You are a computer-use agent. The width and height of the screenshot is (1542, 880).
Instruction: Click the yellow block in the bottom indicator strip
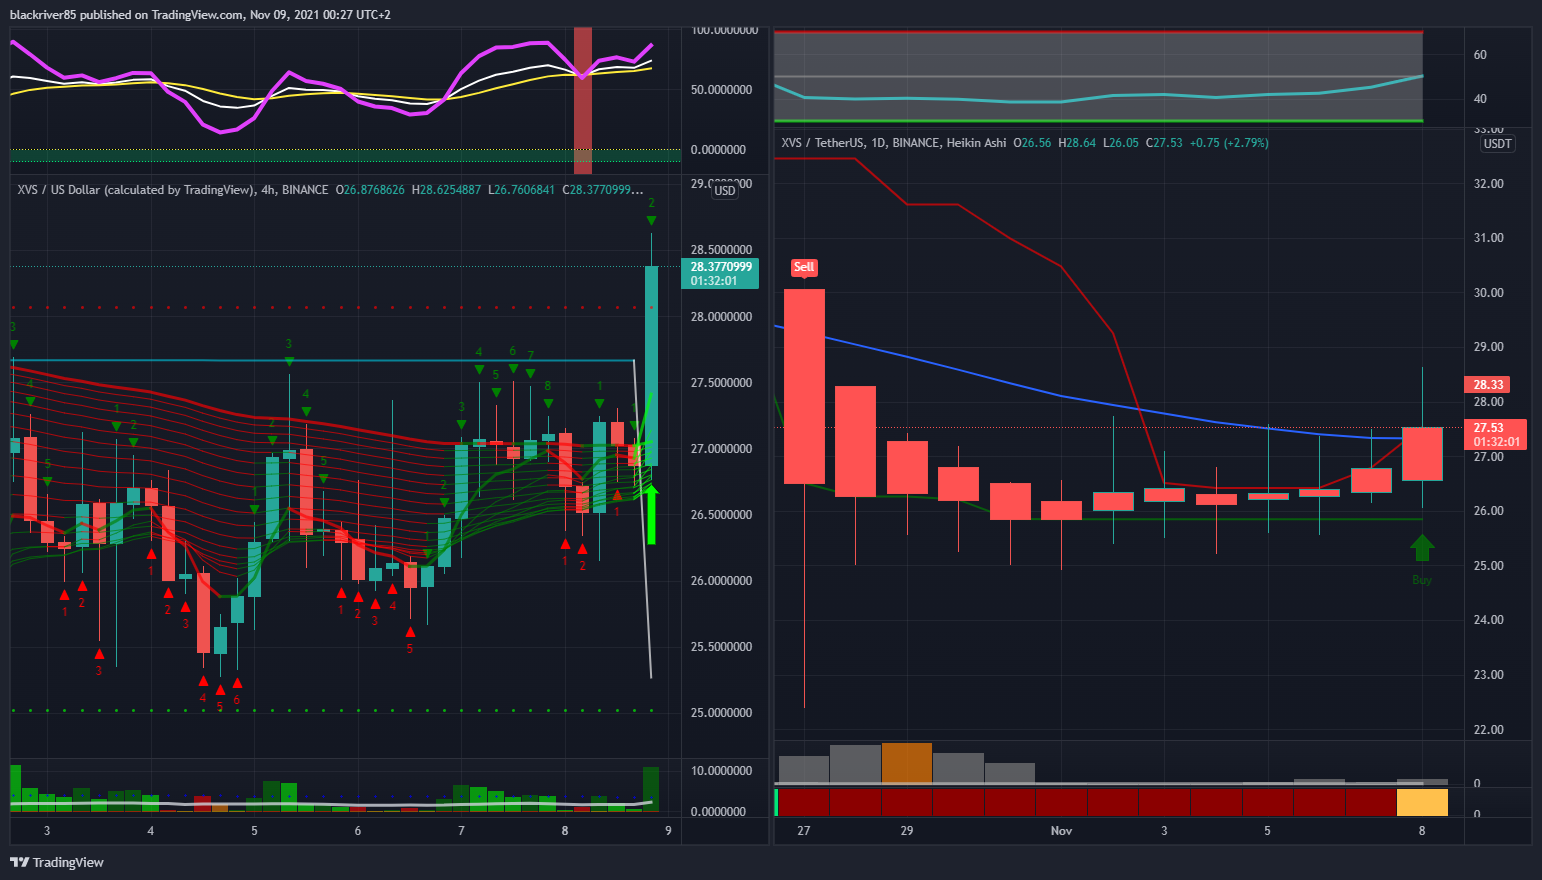1422,802
